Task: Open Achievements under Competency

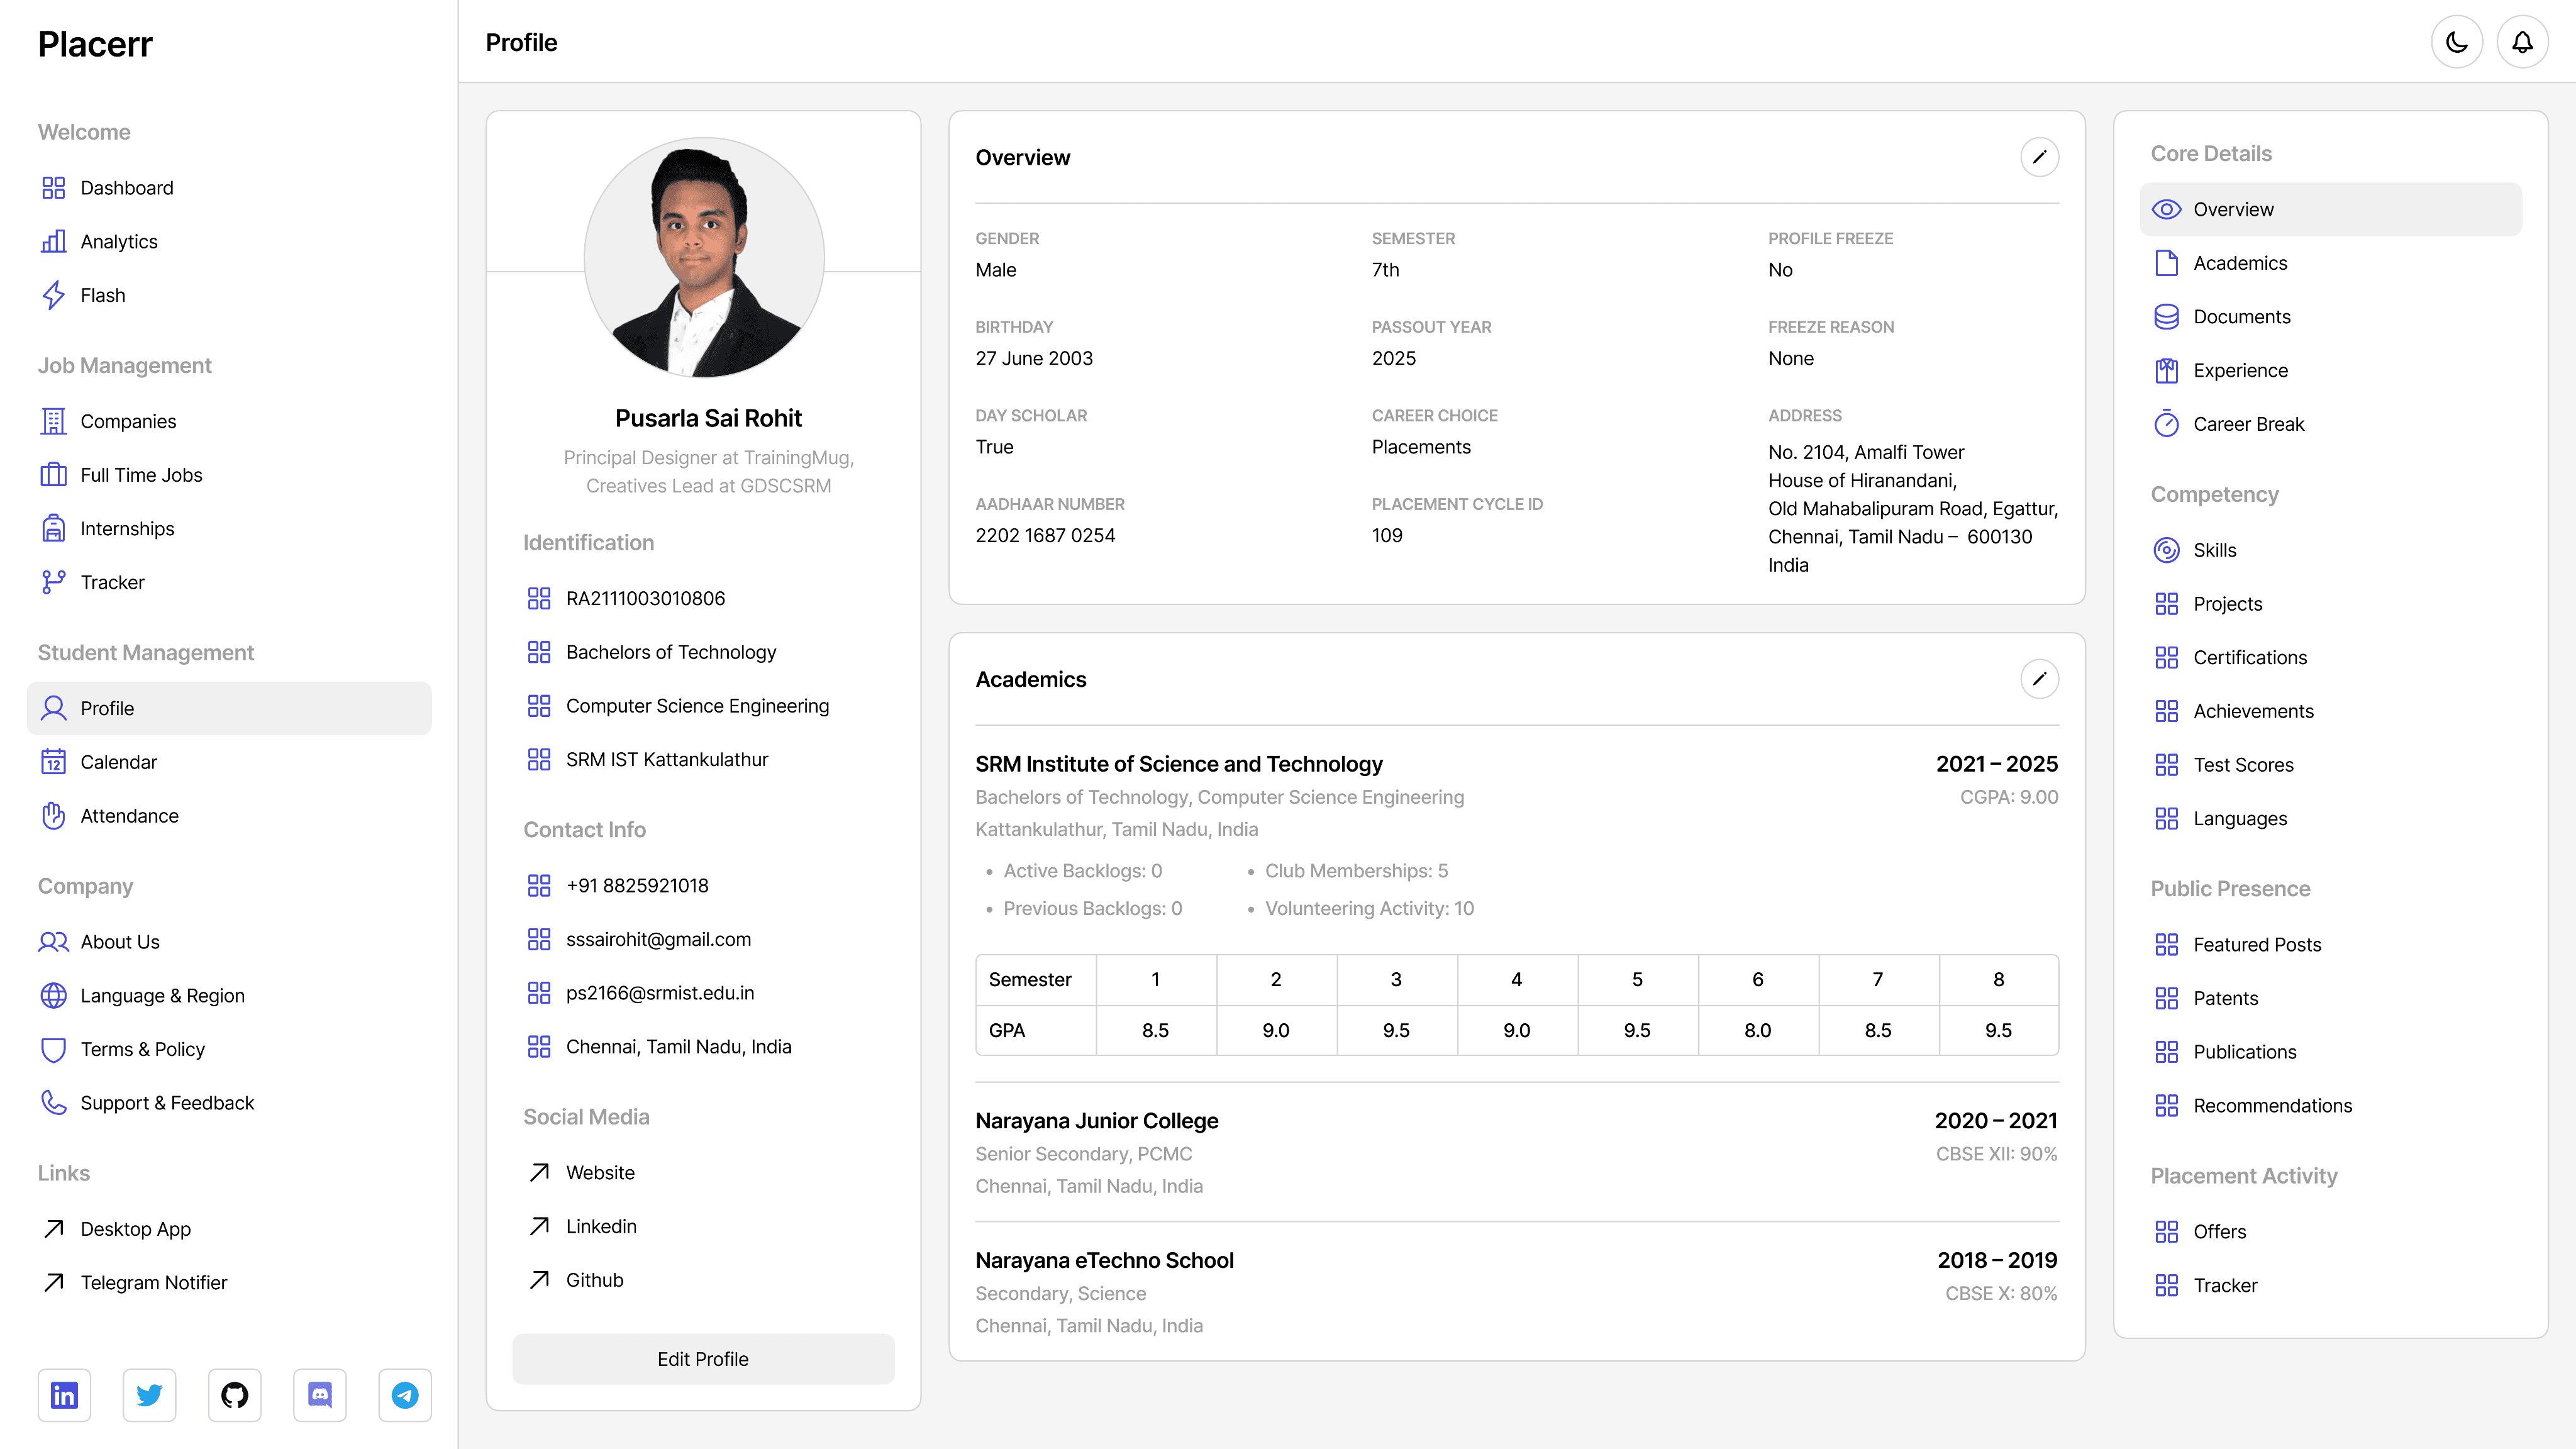Action: (2331, 711)
